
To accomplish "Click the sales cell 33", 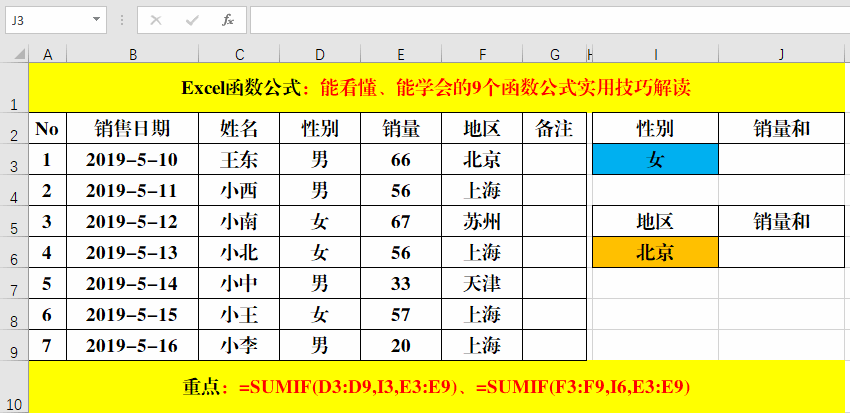I will 401,283.
